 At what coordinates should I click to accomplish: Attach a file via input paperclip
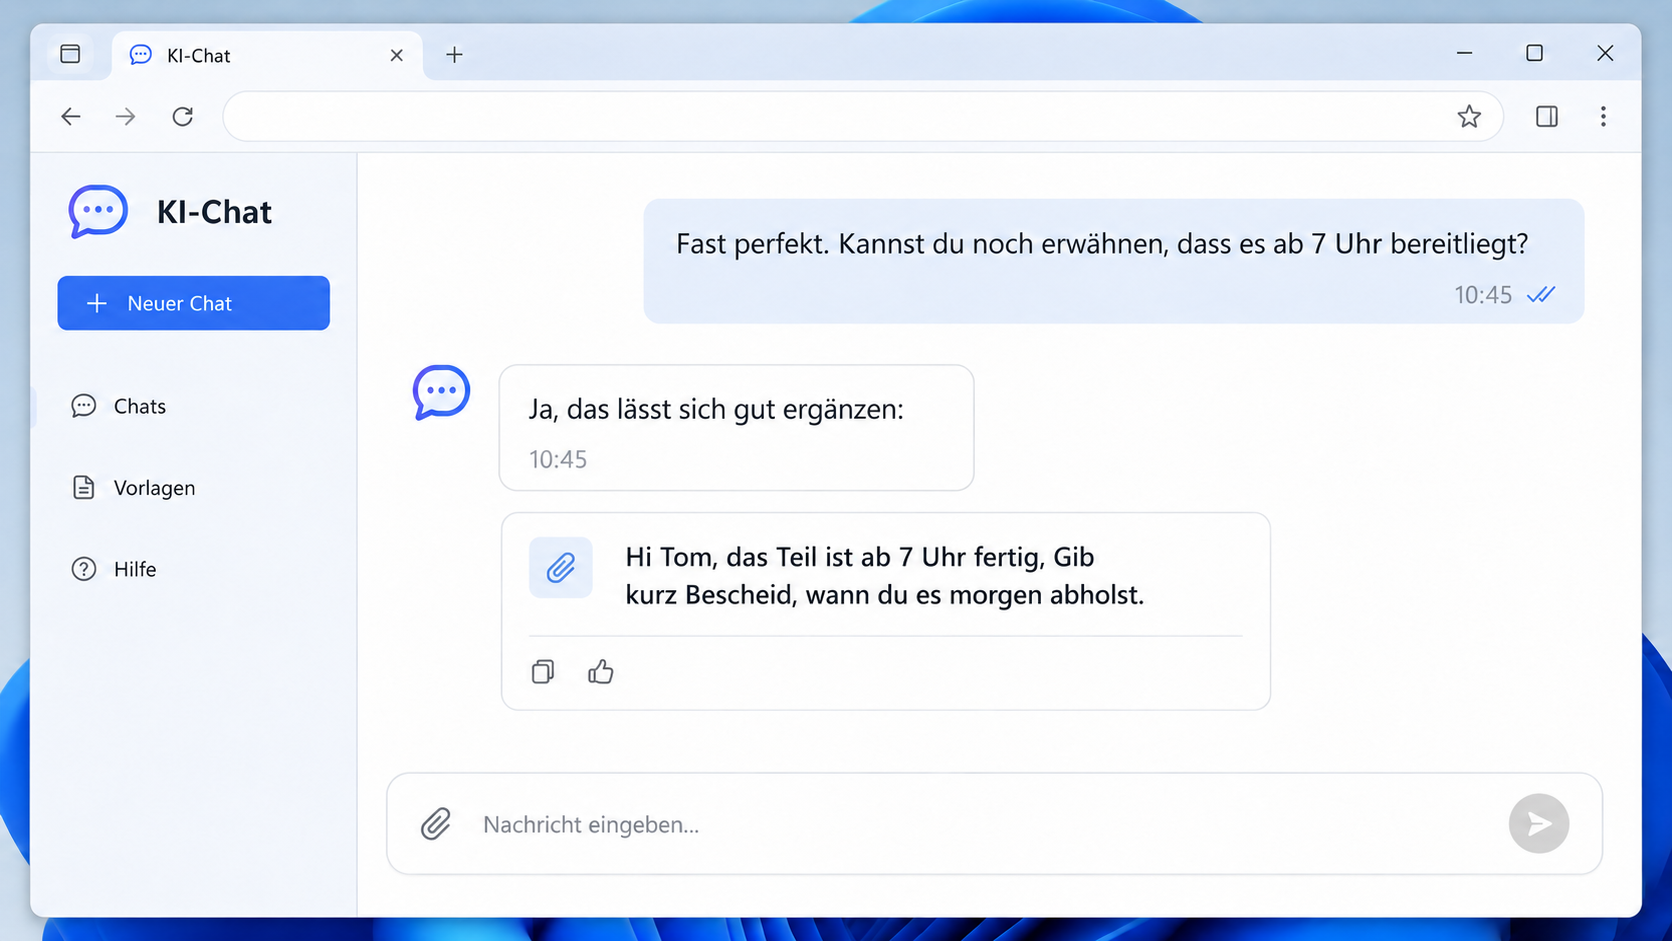tap(436, 824)
